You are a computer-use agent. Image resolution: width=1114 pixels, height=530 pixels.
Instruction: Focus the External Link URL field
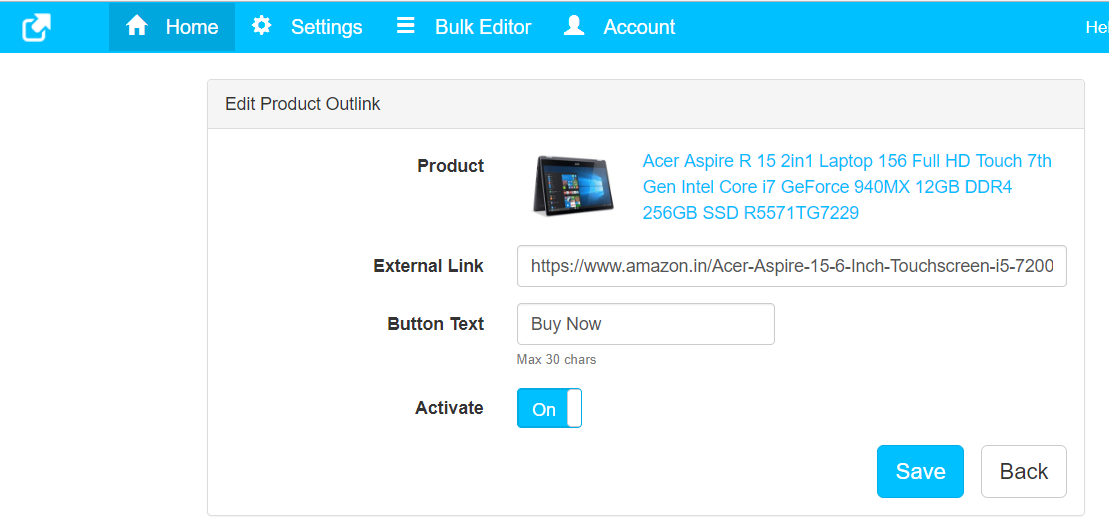tap(791, 266)
